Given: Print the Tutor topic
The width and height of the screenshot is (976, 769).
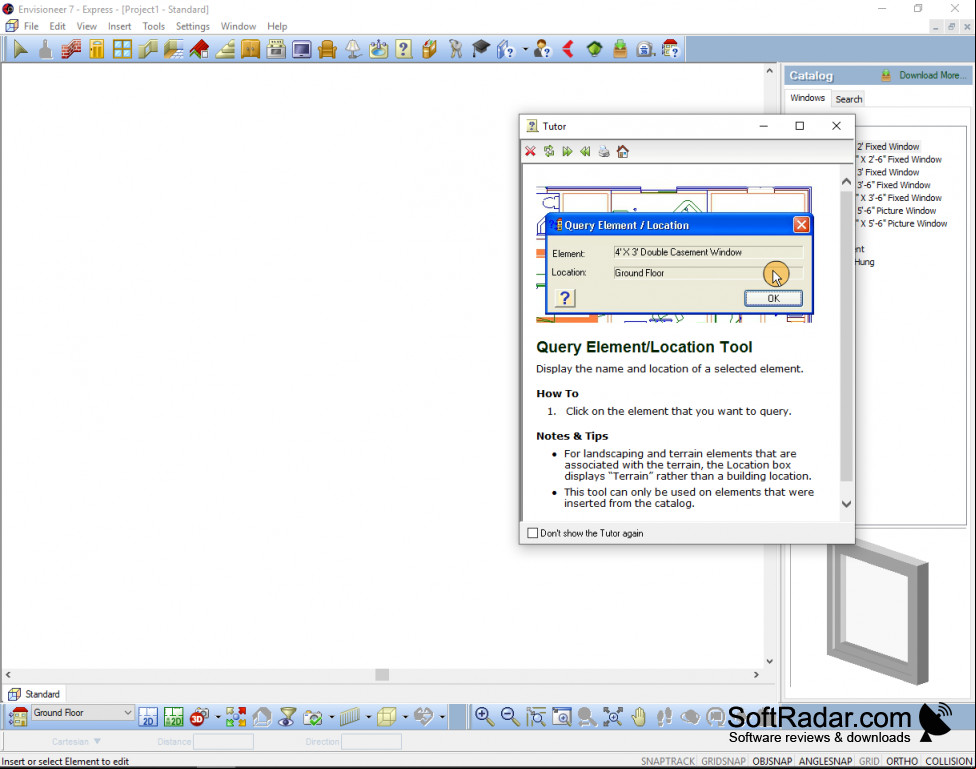Looking at the screenshot, I should (x=604, y=151).
